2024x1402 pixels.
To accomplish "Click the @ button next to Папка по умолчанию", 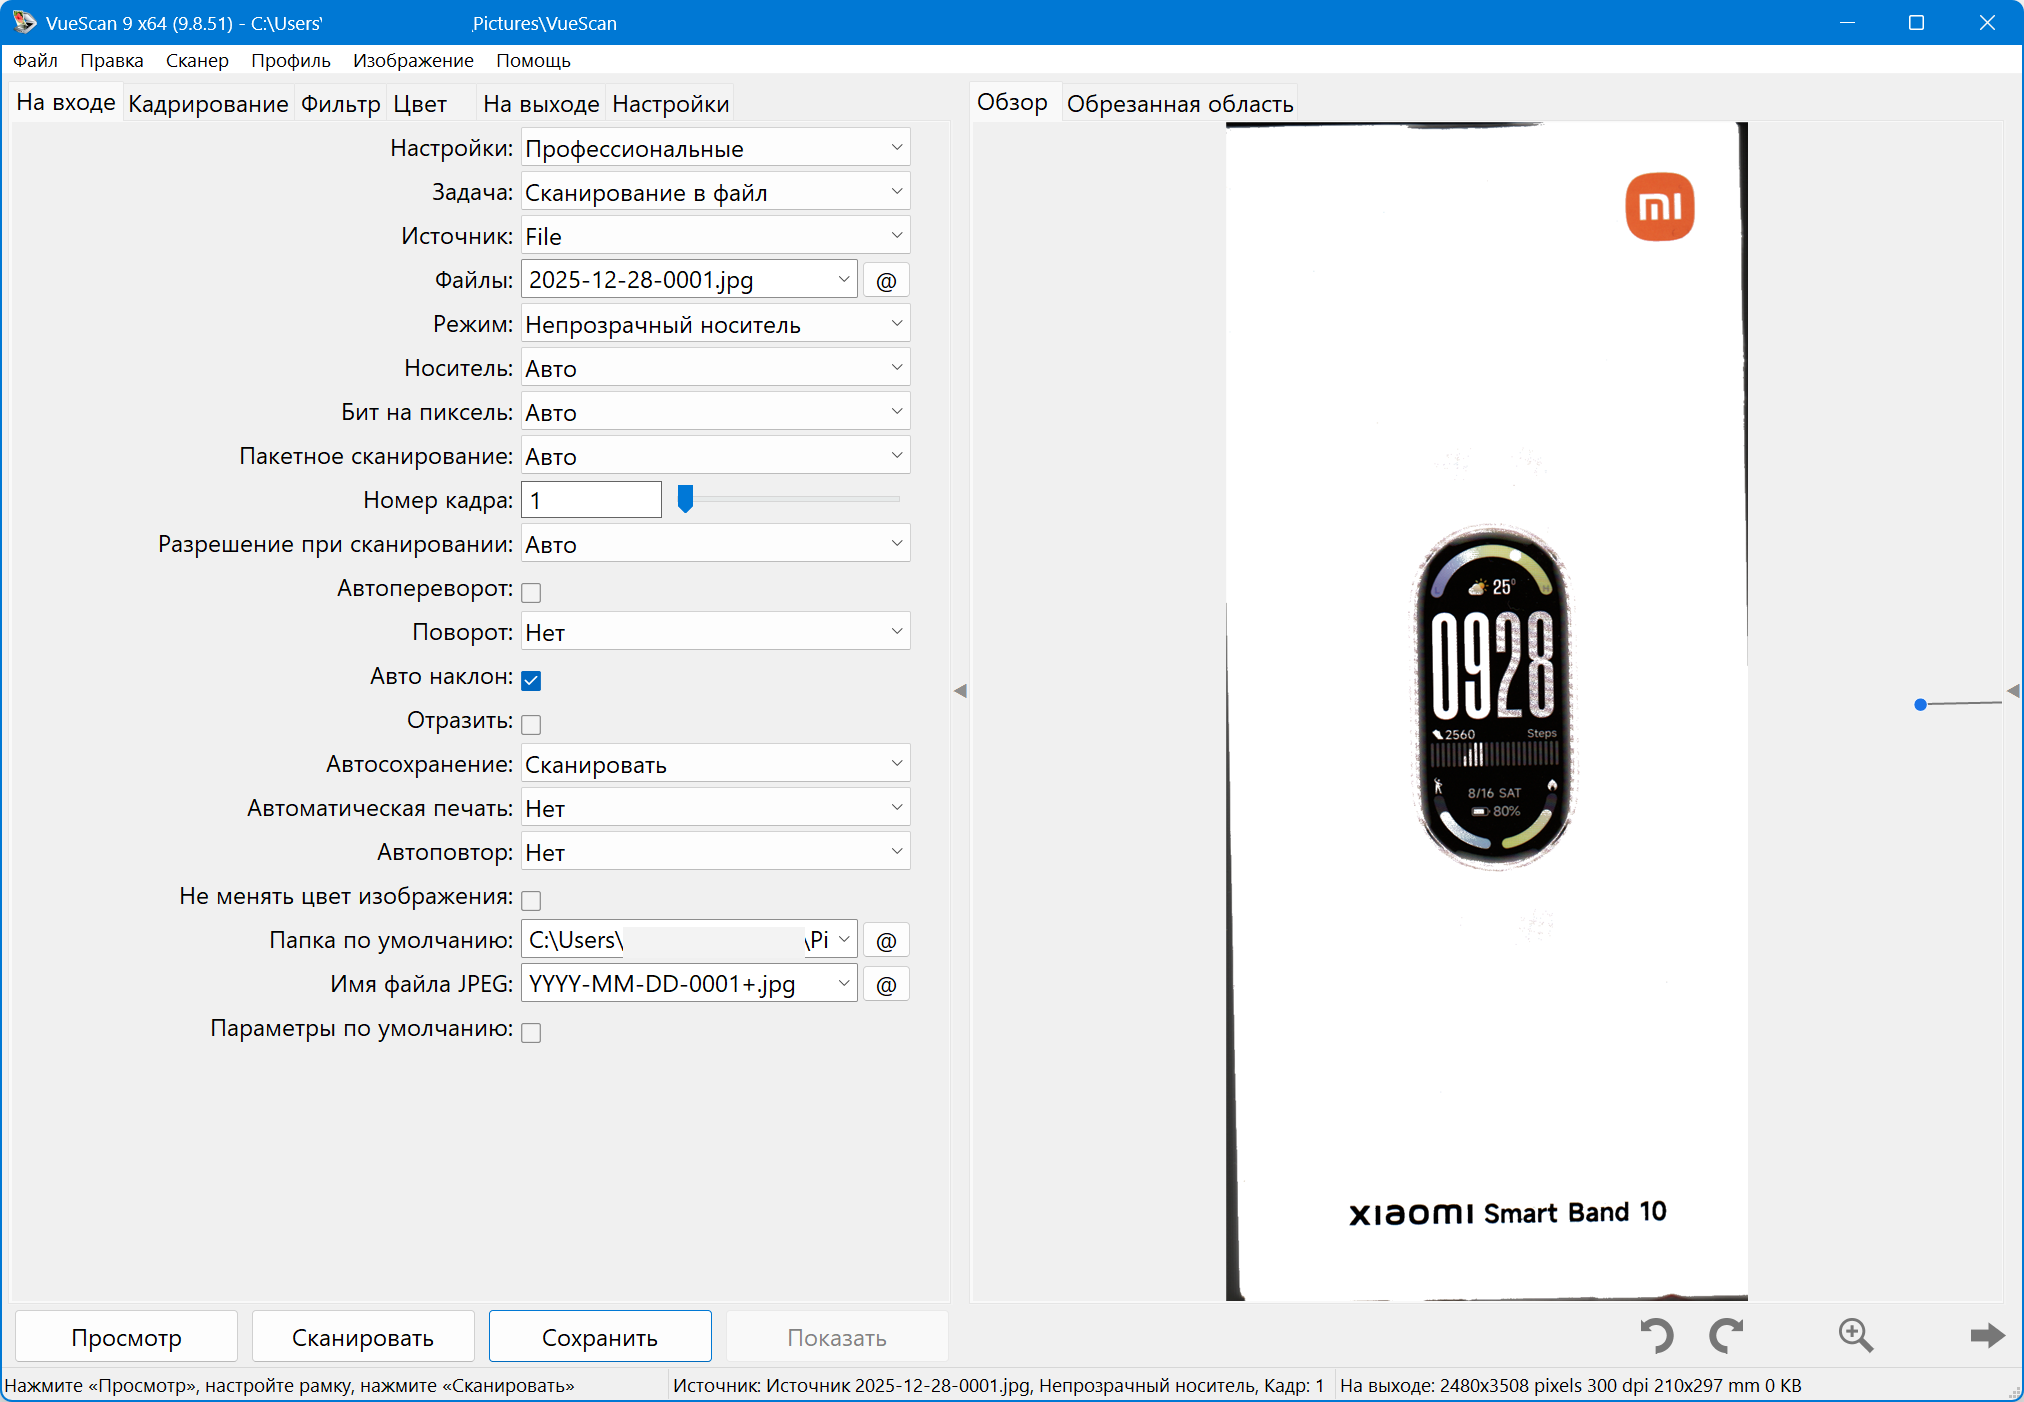I will [886, 941].
